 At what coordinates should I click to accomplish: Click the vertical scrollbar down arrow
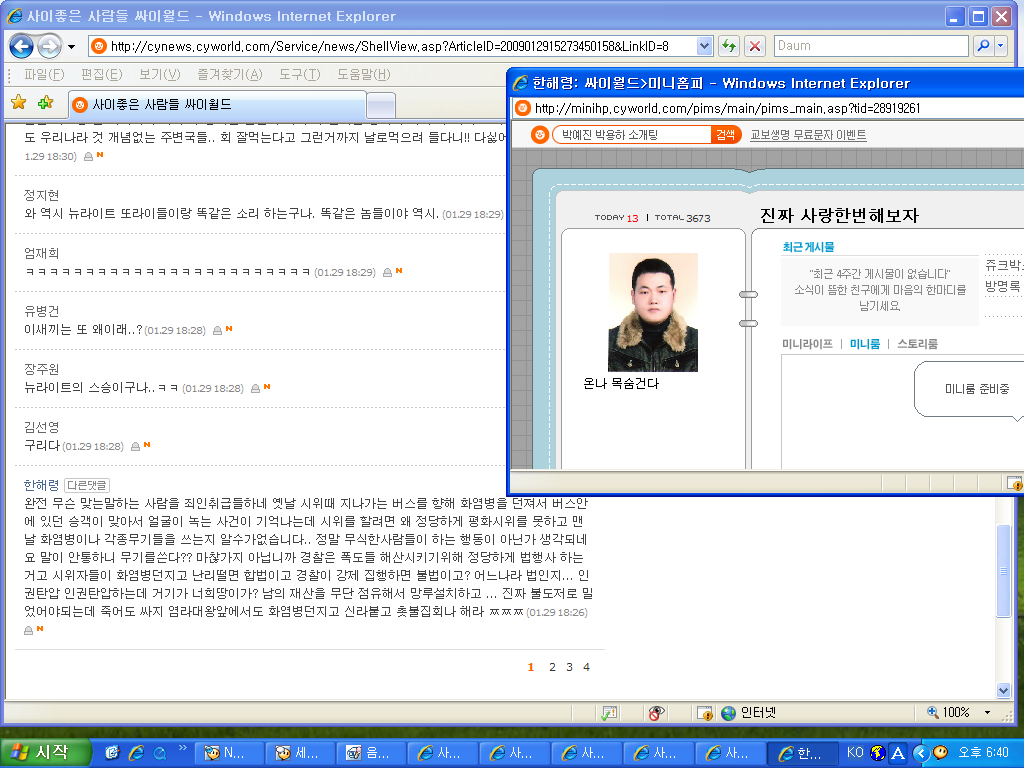click(1004, 690)
